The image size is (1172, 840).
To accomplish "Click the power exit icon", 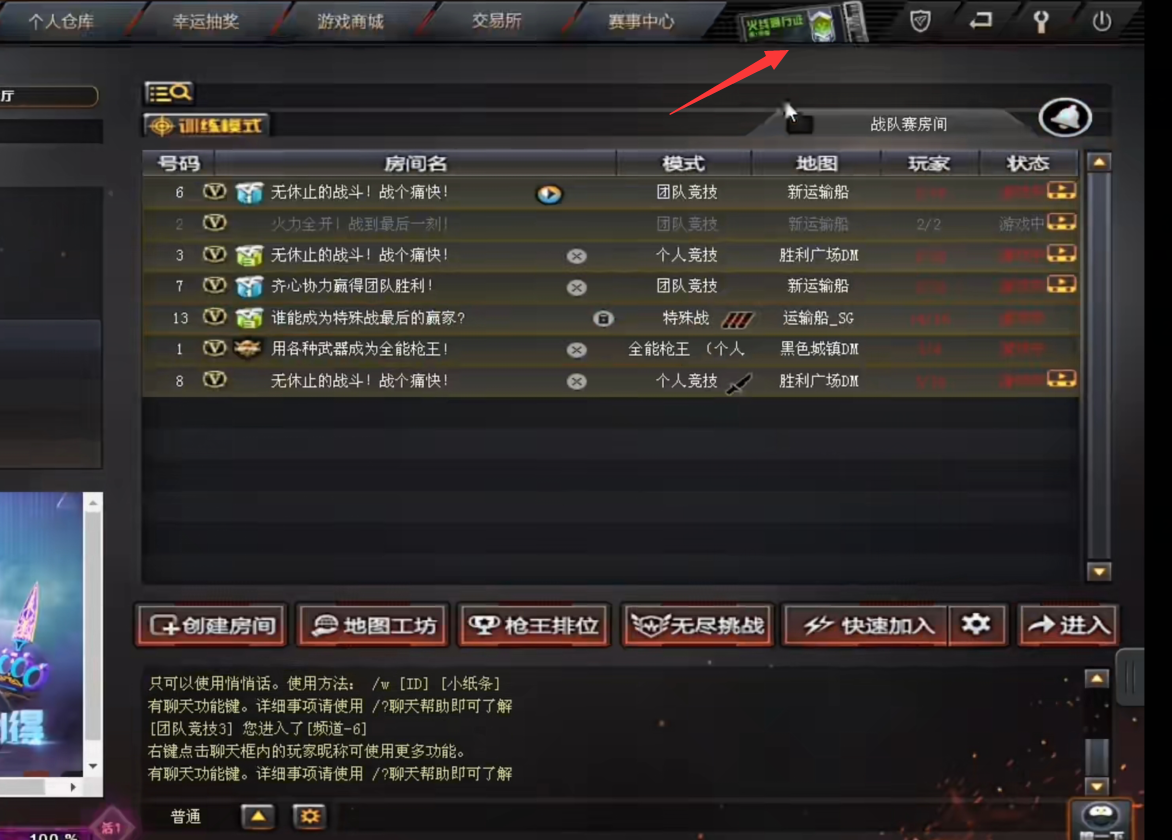I will pos(1102,21).
